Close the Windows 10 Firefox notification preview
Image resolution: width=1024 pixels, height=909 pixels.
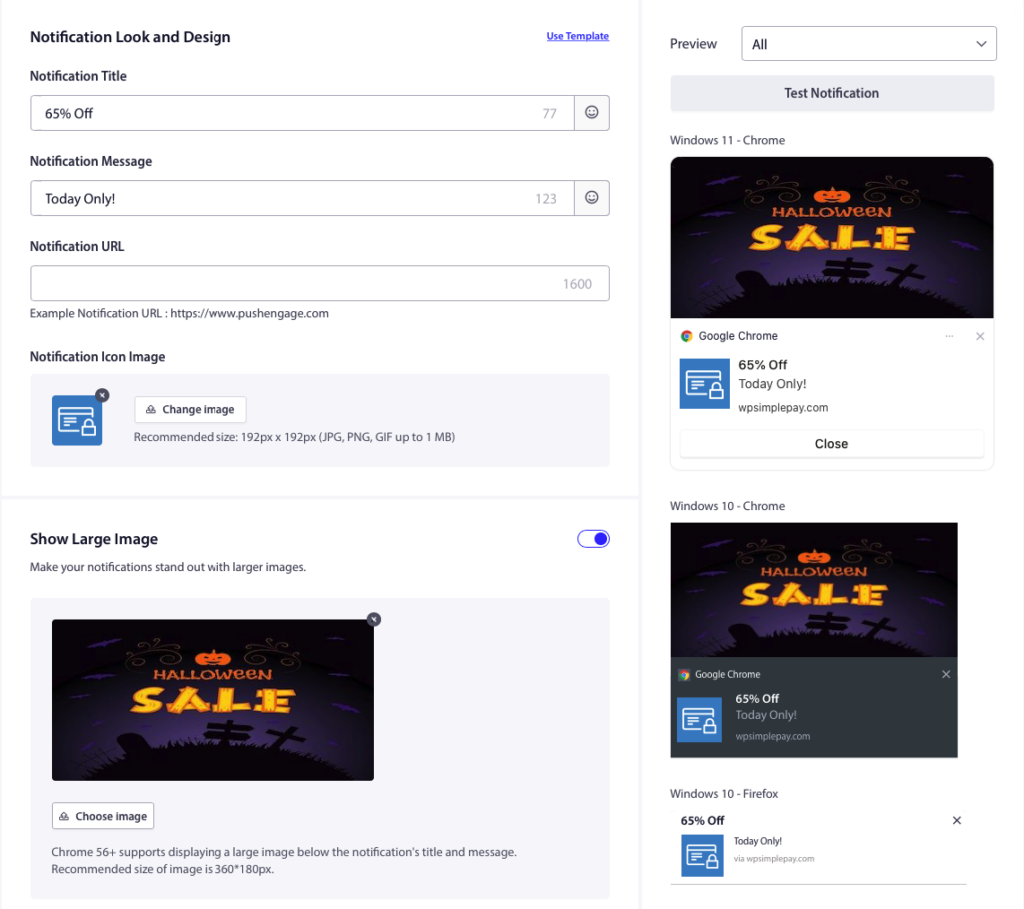(x=956, y=821)
